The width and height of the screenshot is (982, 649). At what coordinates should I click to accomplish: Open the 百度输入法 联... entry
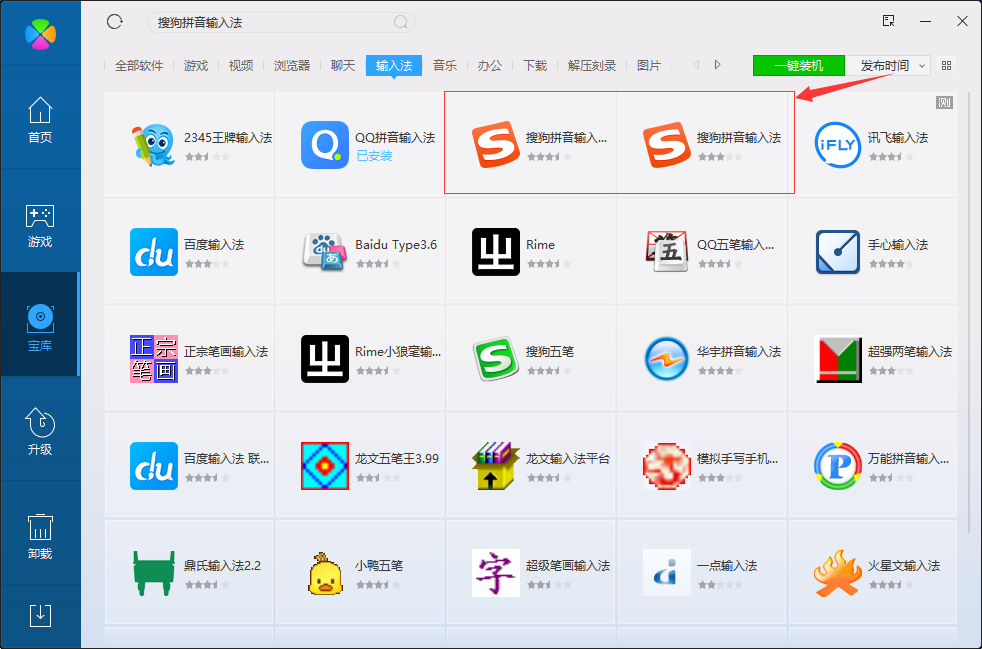189,466
